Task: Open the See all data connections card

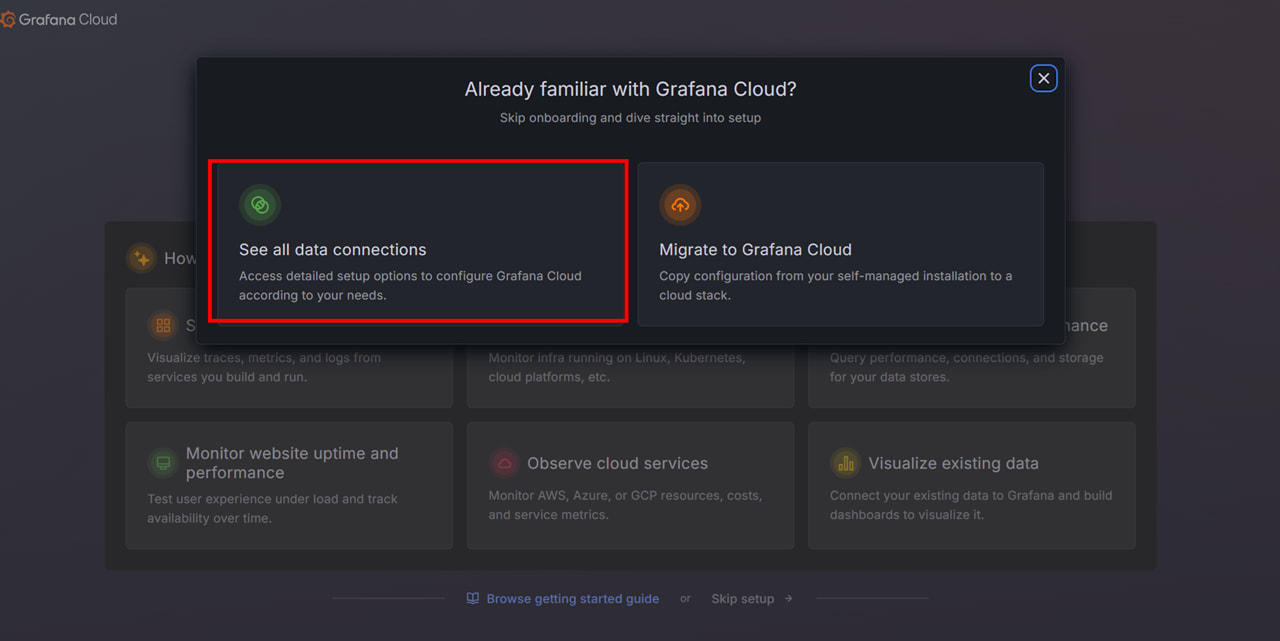Action: pyautogui.click(x=420, y=244)
